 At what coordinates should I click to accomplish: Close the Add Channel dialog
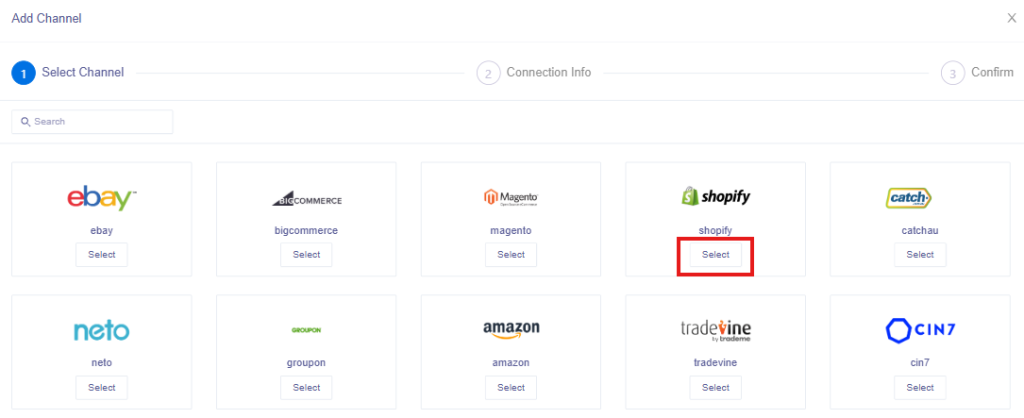1011,18
